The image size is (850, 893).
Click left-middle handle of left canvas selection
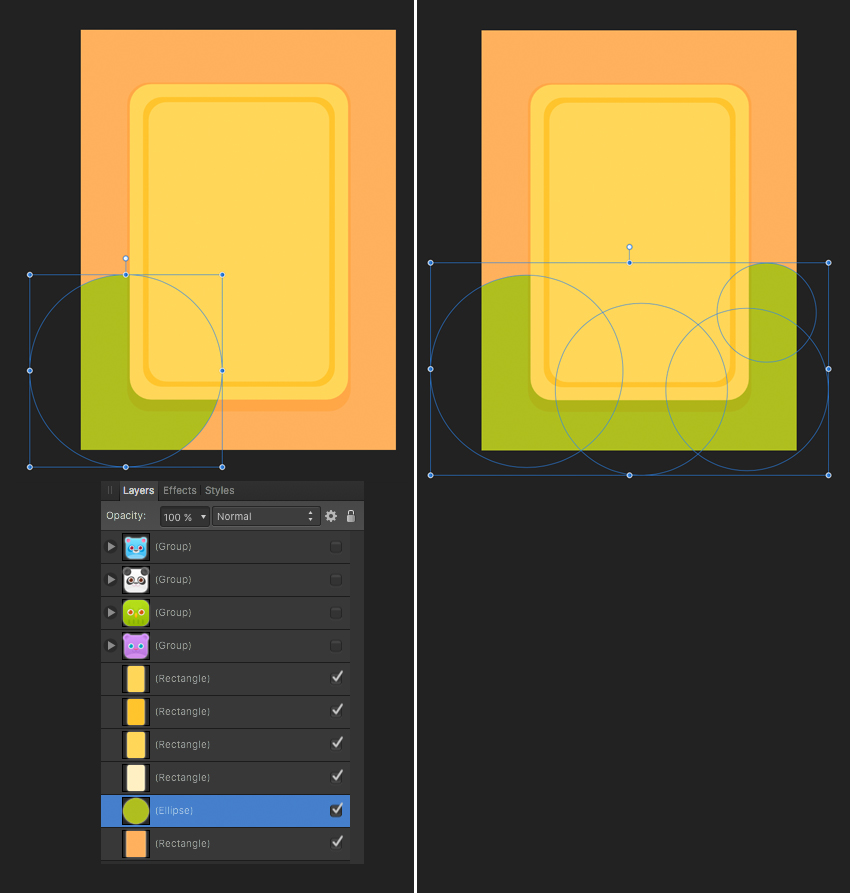tap(30, 371)
